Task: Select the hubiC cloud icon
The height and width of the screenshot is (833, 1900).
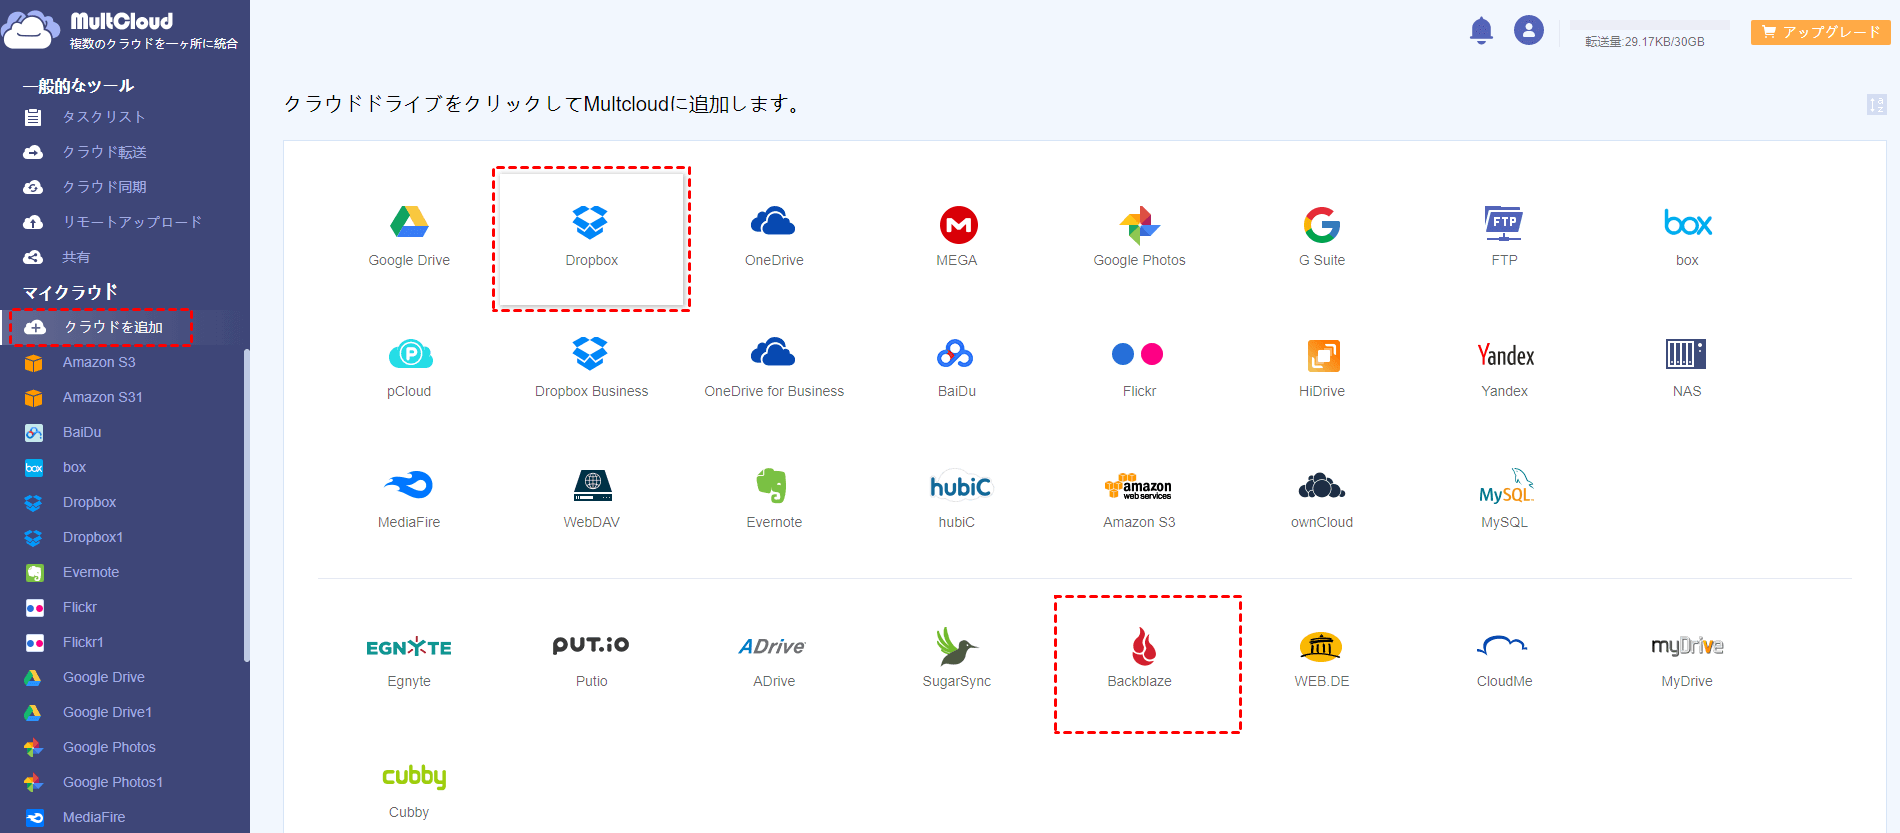Action: pyautogui.click(x=960, y=485)
